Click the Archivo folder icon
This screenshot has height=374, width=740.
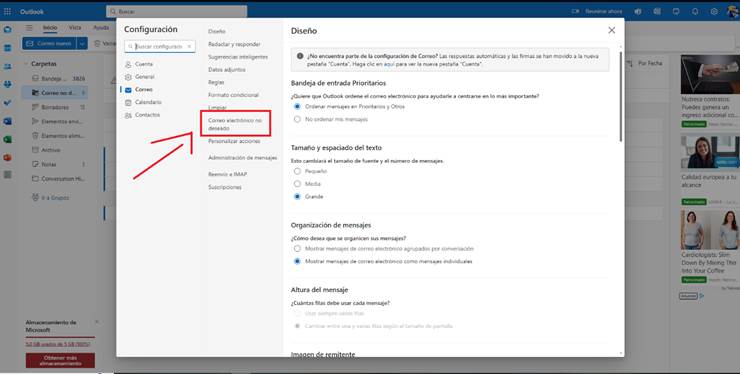[x=35, y=150]
